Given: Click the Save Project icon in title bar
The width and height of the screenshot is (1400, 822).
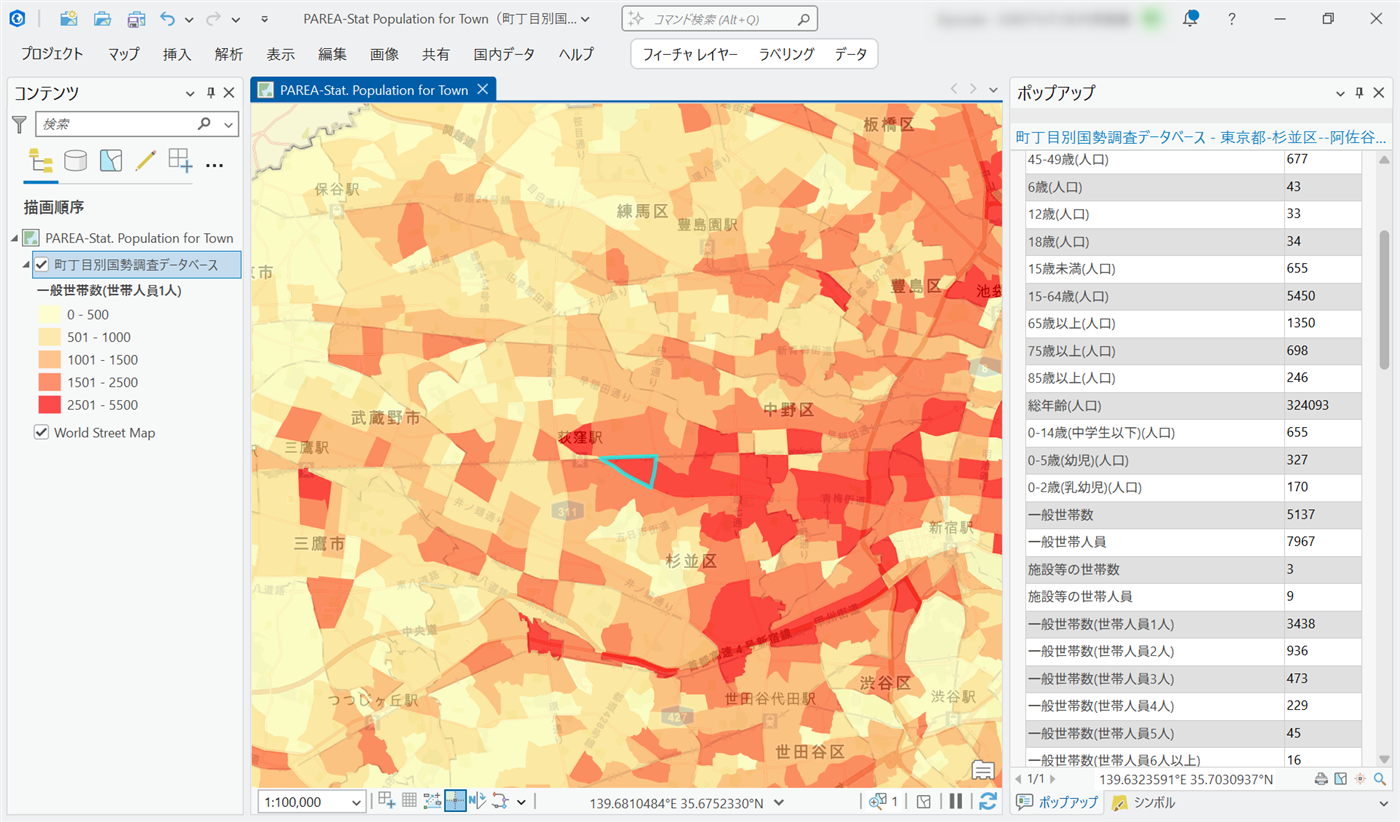Looking at the screenshot, I should pyautogui.click(x=135, y=19).
